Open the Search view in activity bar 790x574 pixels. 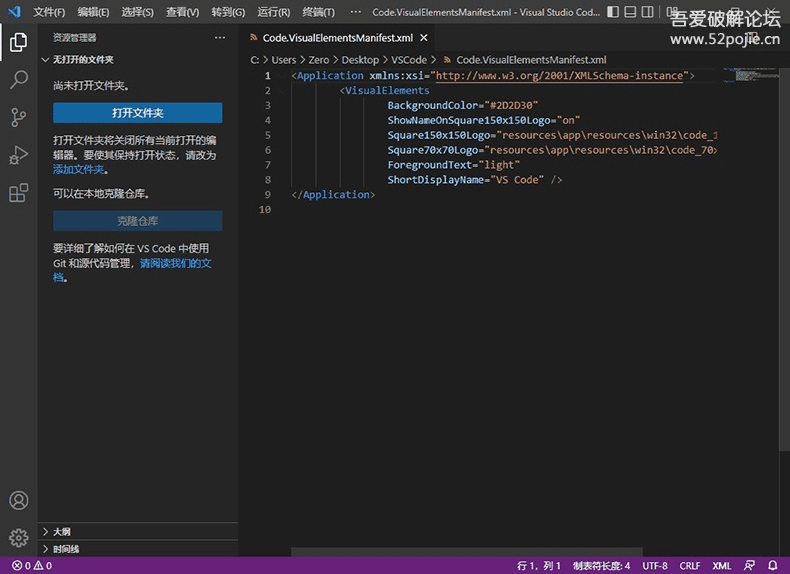pyautogui.click(x=18, y=80)
